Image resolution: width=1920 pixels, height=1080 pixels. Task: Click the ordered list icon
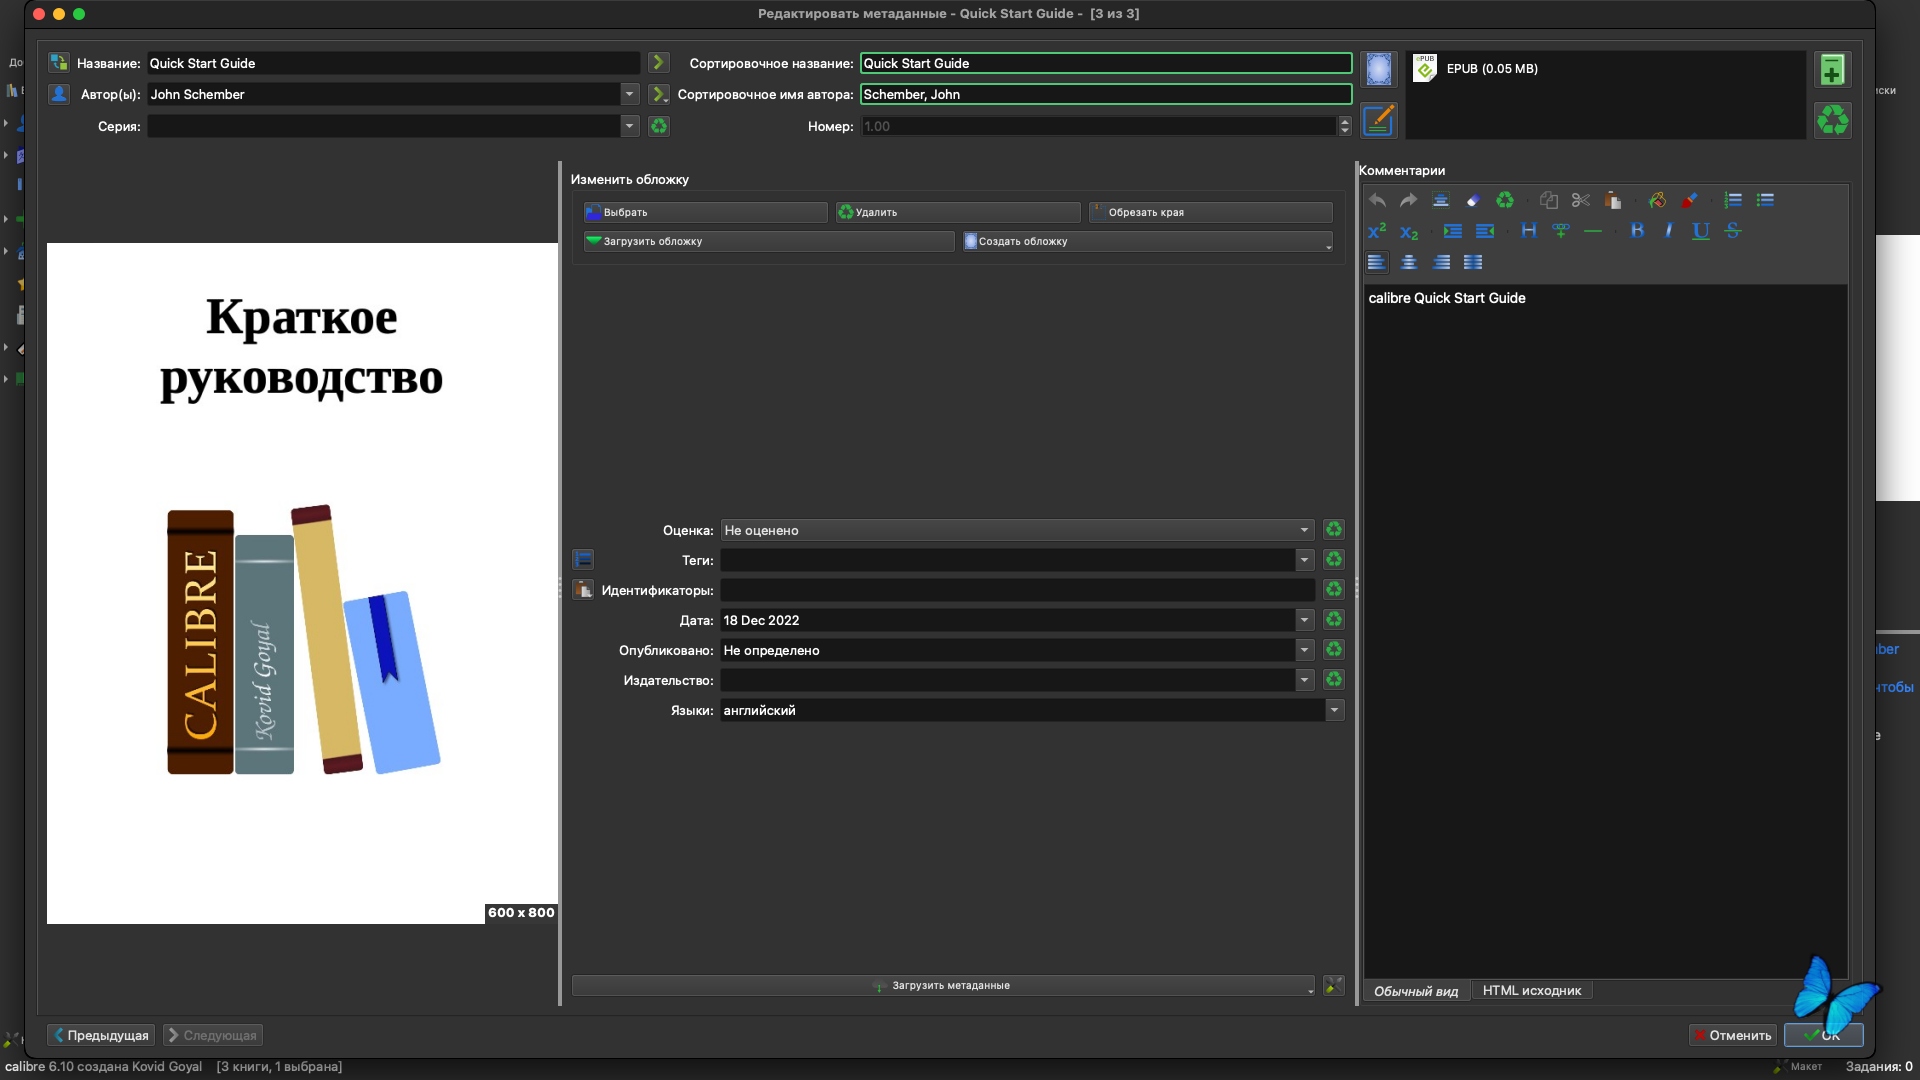click(1733, 200)
